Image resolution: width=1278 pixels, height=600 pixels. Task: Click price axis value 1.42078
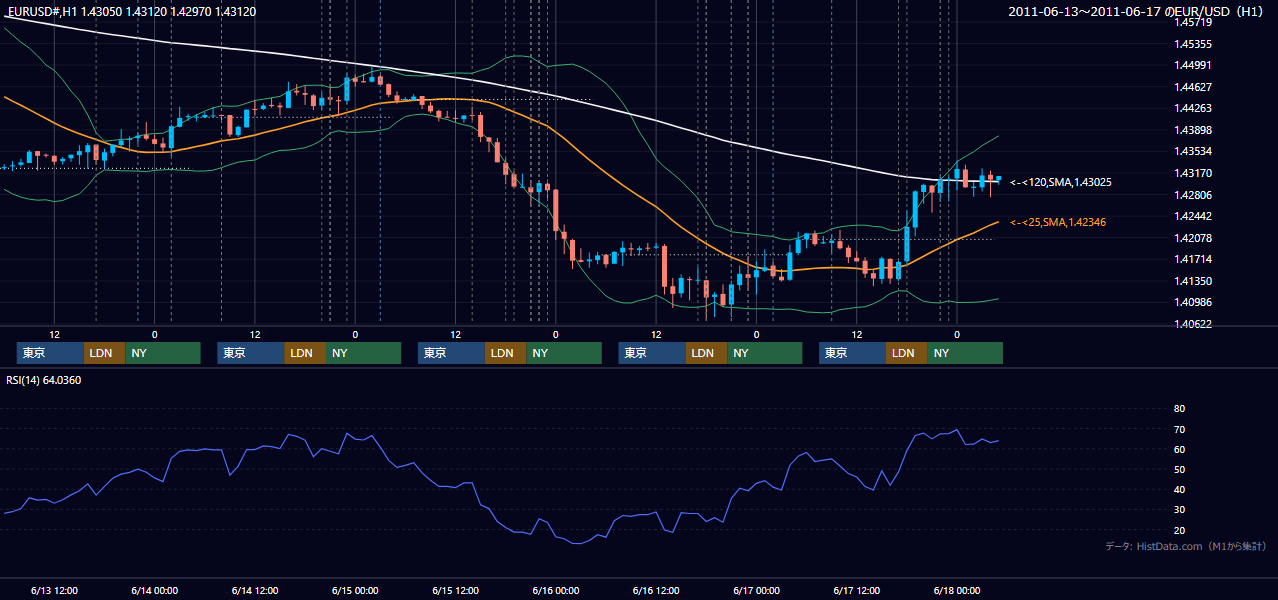tap(1193, 238)
